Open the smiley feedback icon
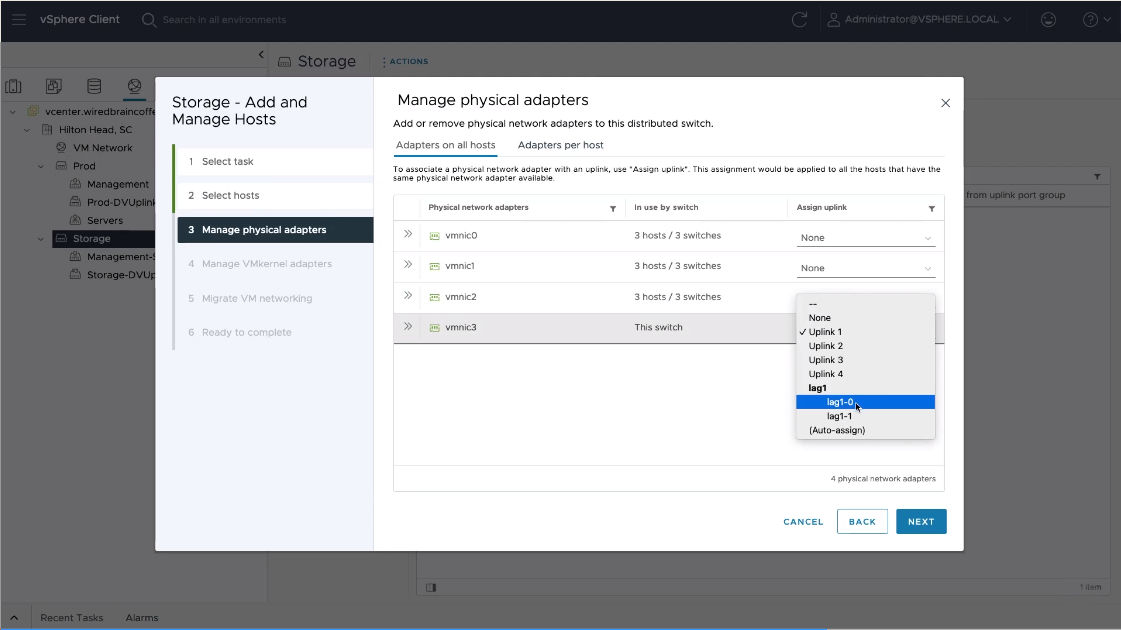 (x=1048, y=19)
